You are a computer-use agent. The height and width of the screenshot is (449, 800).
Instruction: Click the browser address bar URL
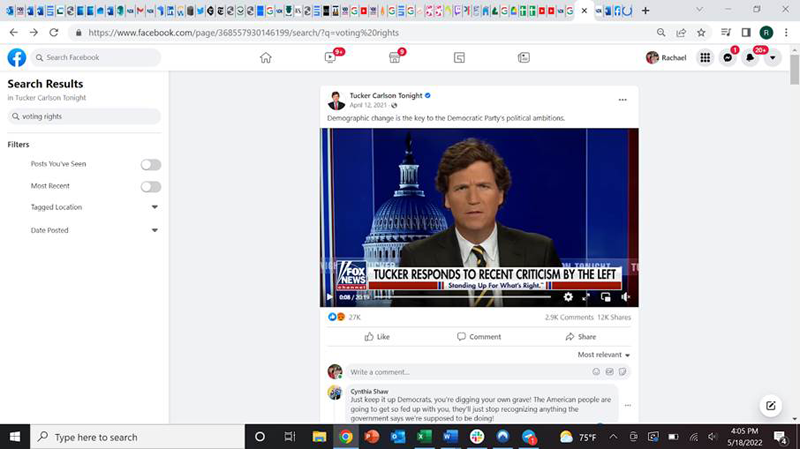pos(243,33)
